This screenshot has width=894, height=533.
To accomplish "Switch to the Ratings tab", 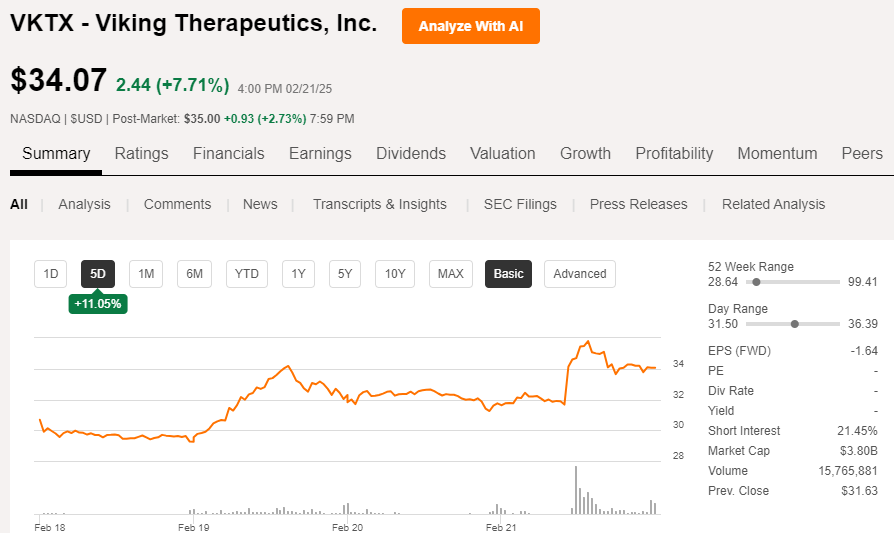I will pyautogui.click(x=141, y=153).
